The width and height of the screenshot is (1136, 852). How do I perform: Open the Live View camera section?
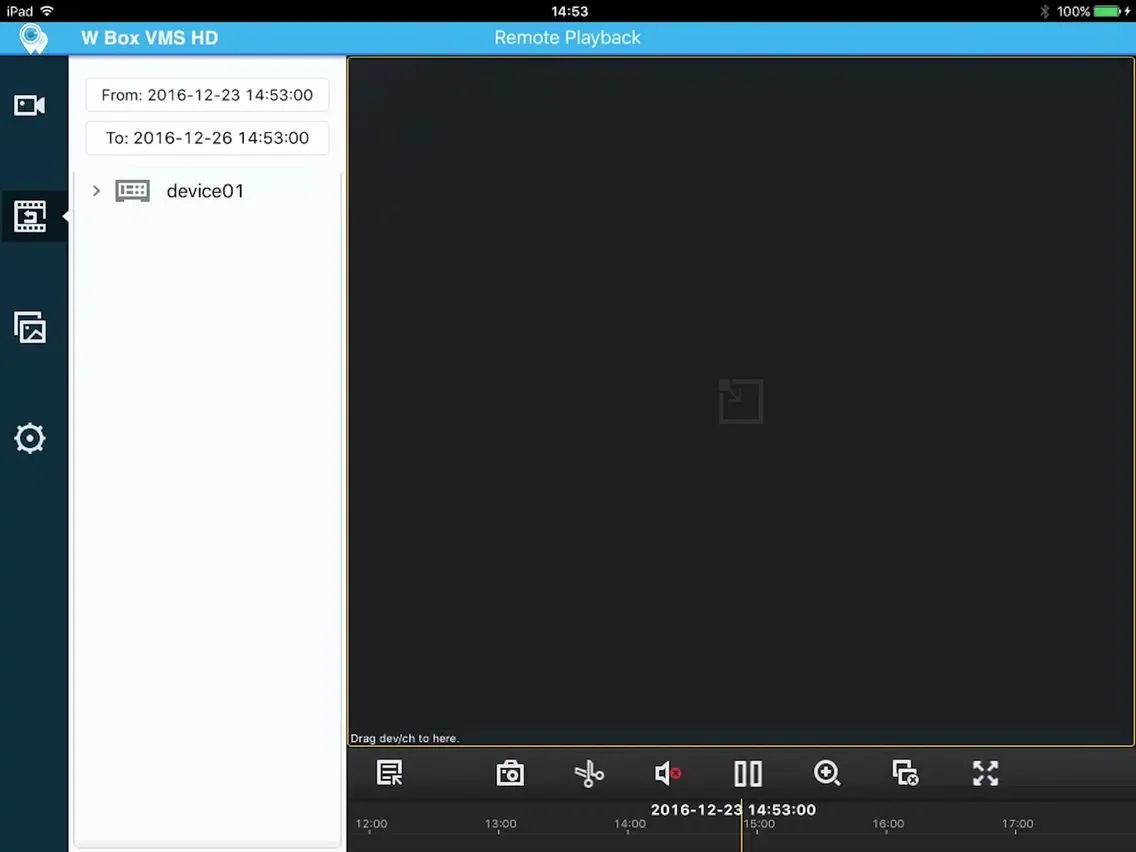[x=30, y=105]
